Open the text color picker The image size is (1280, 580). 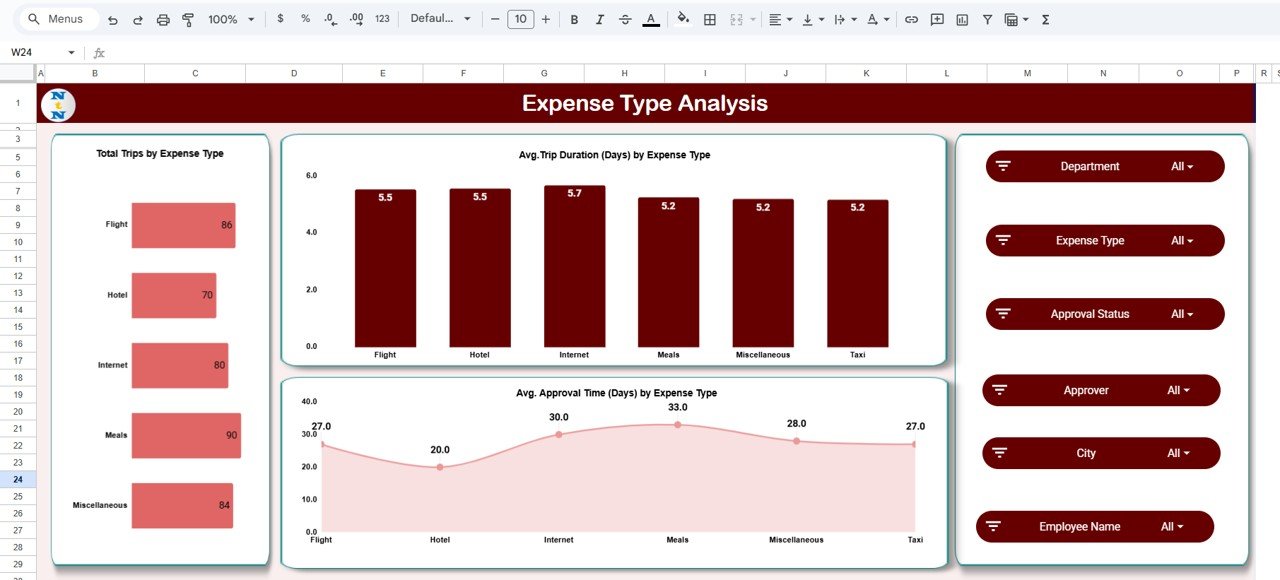pos(650,19)
